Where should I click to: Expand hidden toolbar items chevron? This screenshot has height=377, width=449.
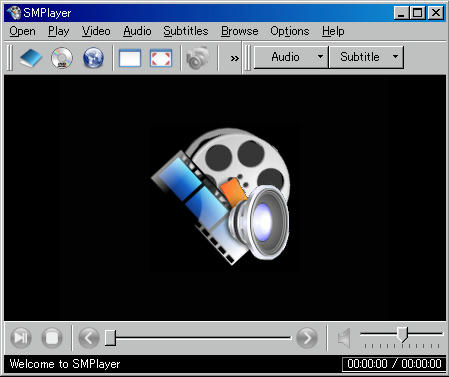pyautogui.click(x=235, y=59)
